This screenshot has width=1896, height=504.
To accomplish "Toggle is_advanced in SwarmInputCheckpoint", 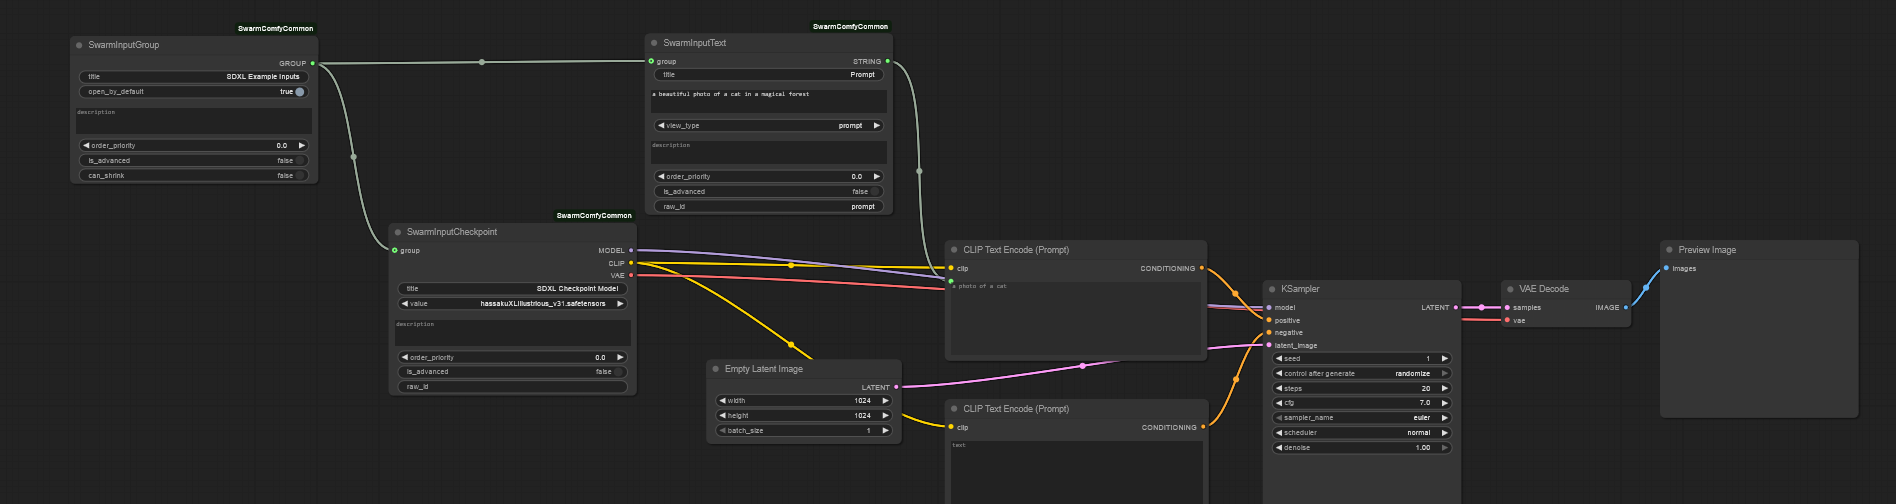I will point(513,372).
